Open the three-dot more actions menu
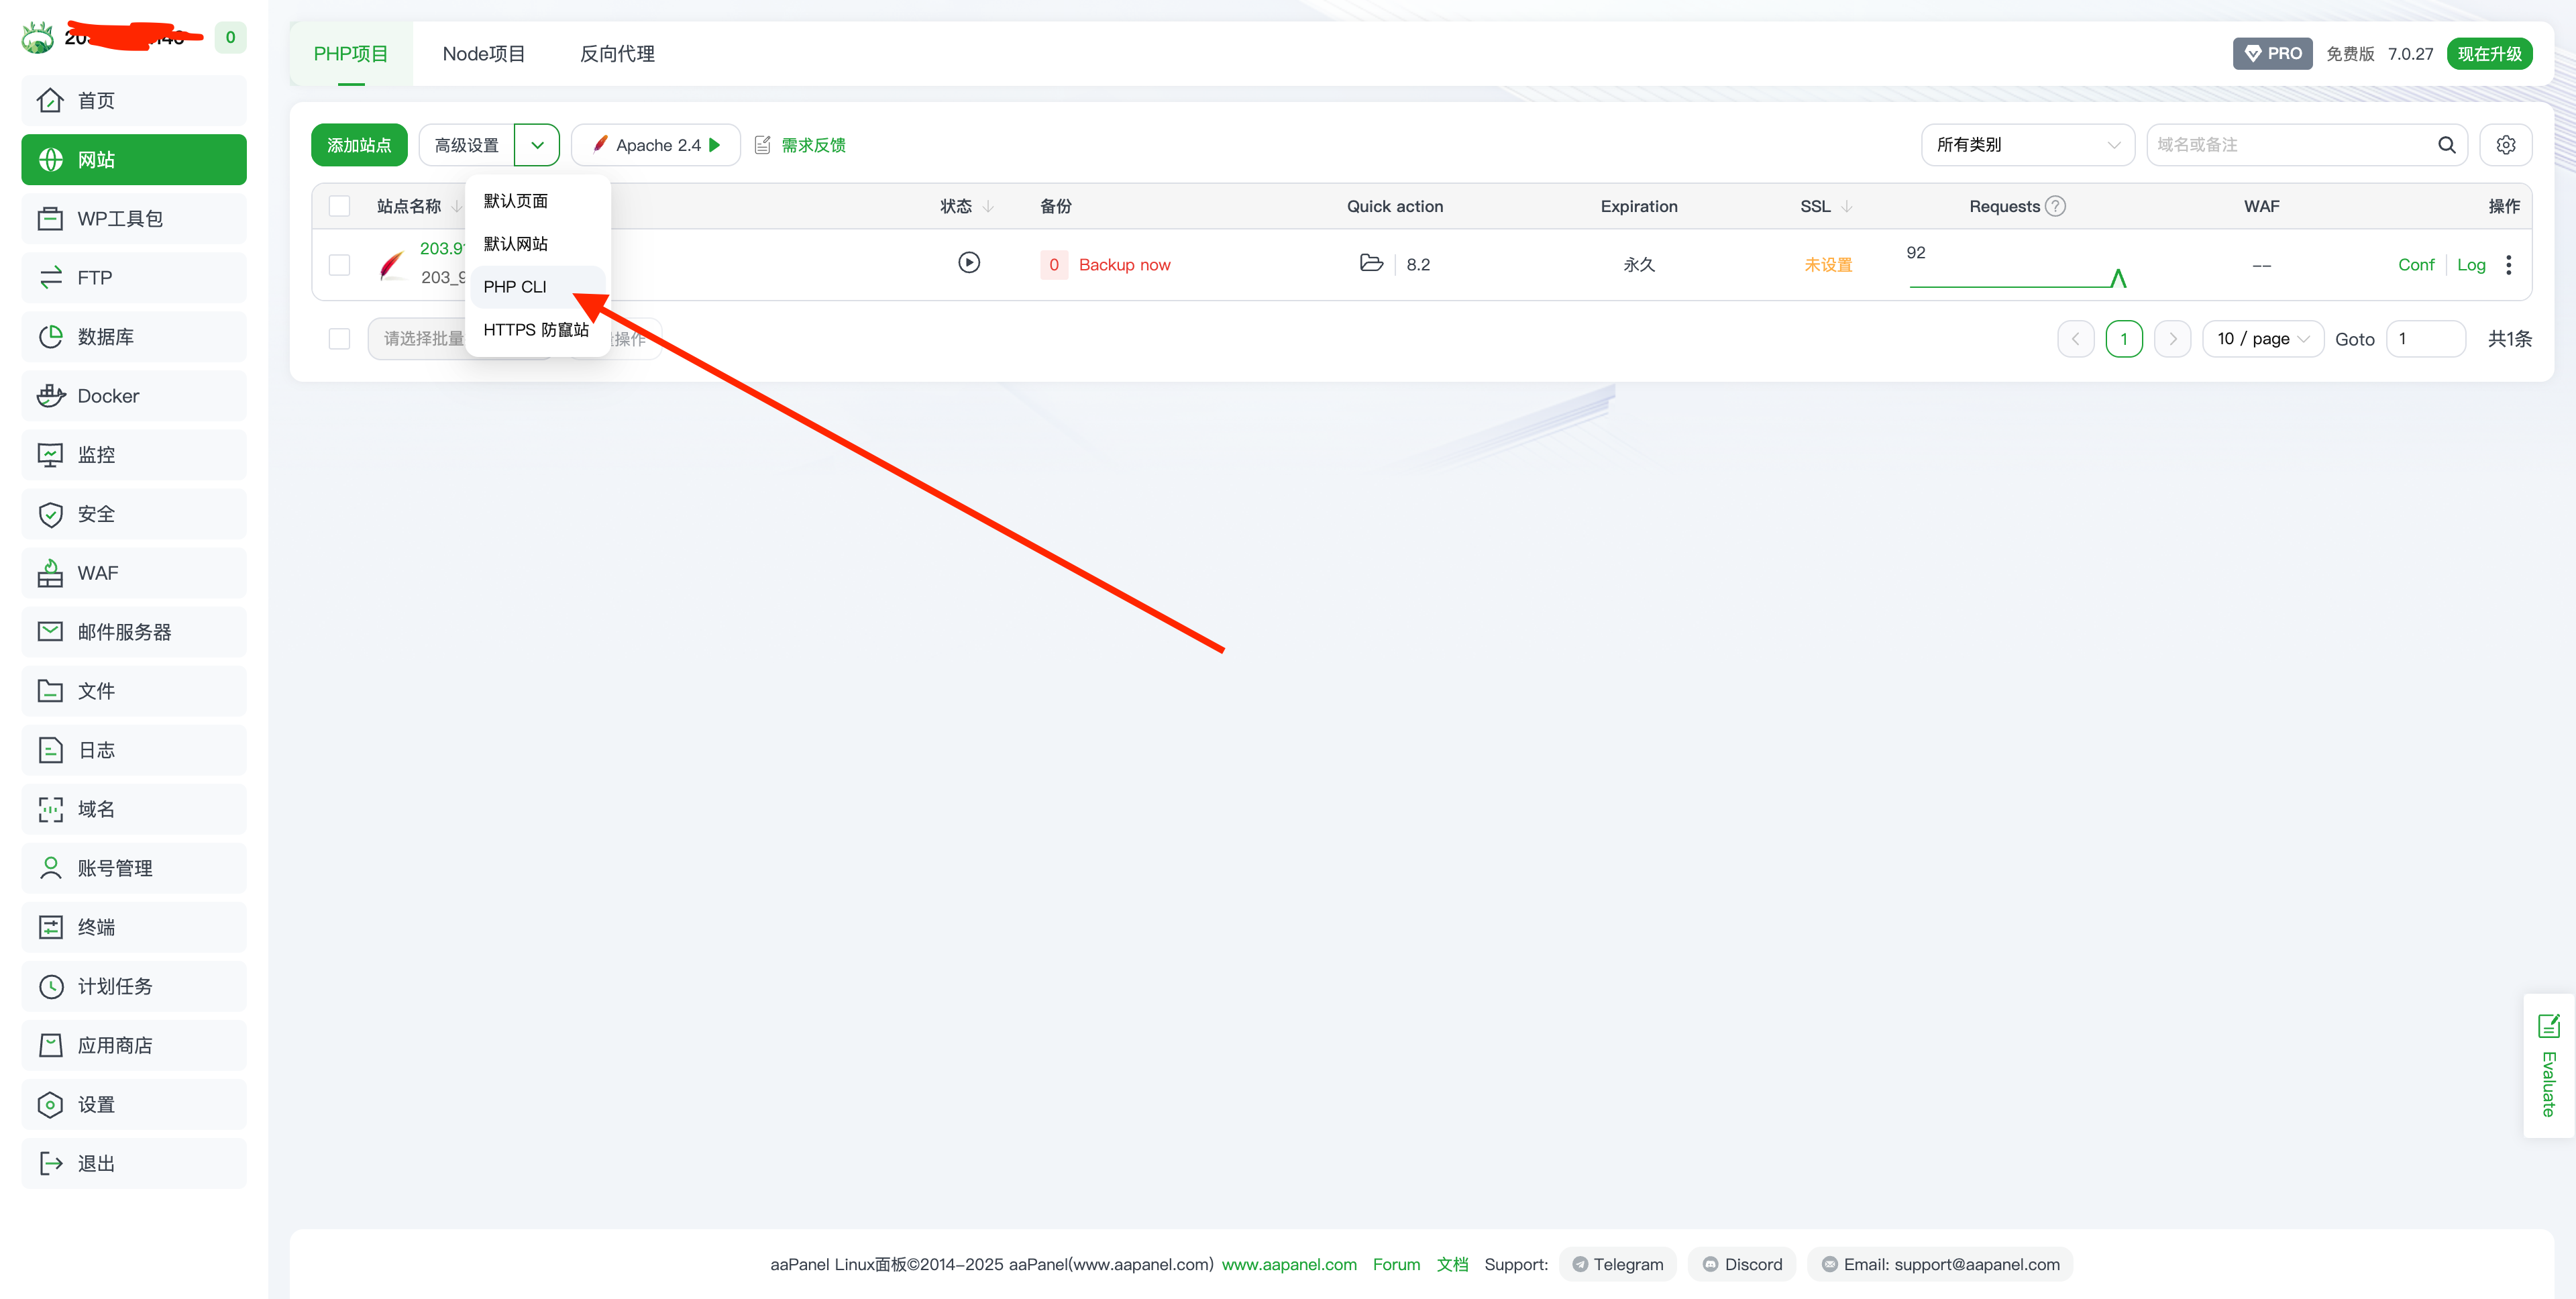This screenshot has width=2576, height=1299. (x=2508, y=265)
